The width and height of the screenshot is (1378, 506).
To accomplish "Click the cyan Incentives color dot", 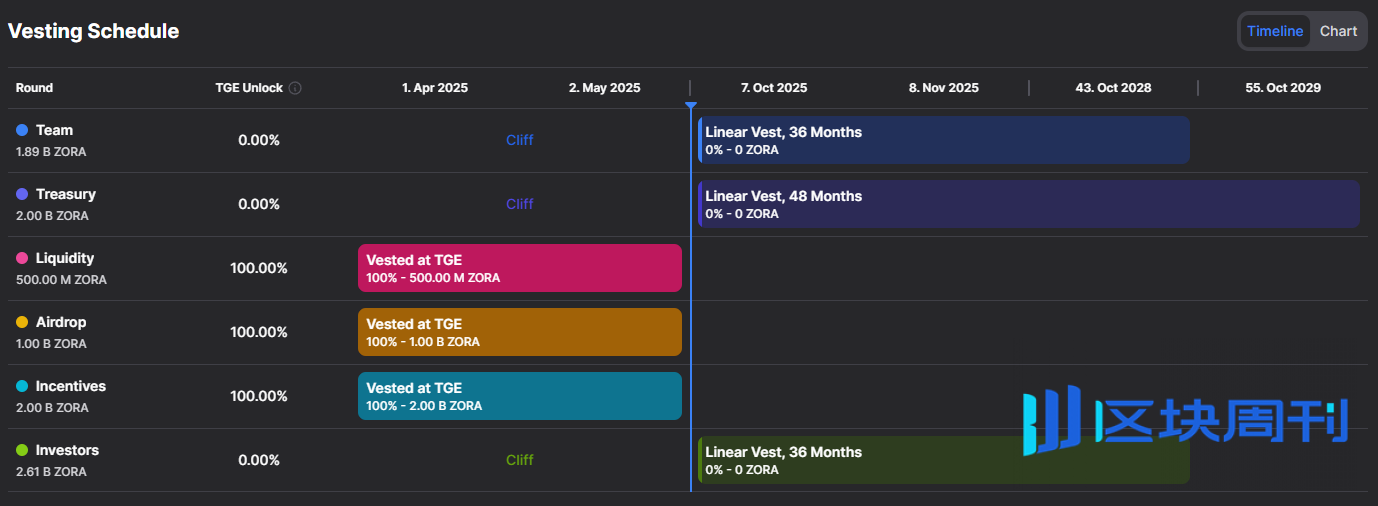I will click(x=22, y=386).
